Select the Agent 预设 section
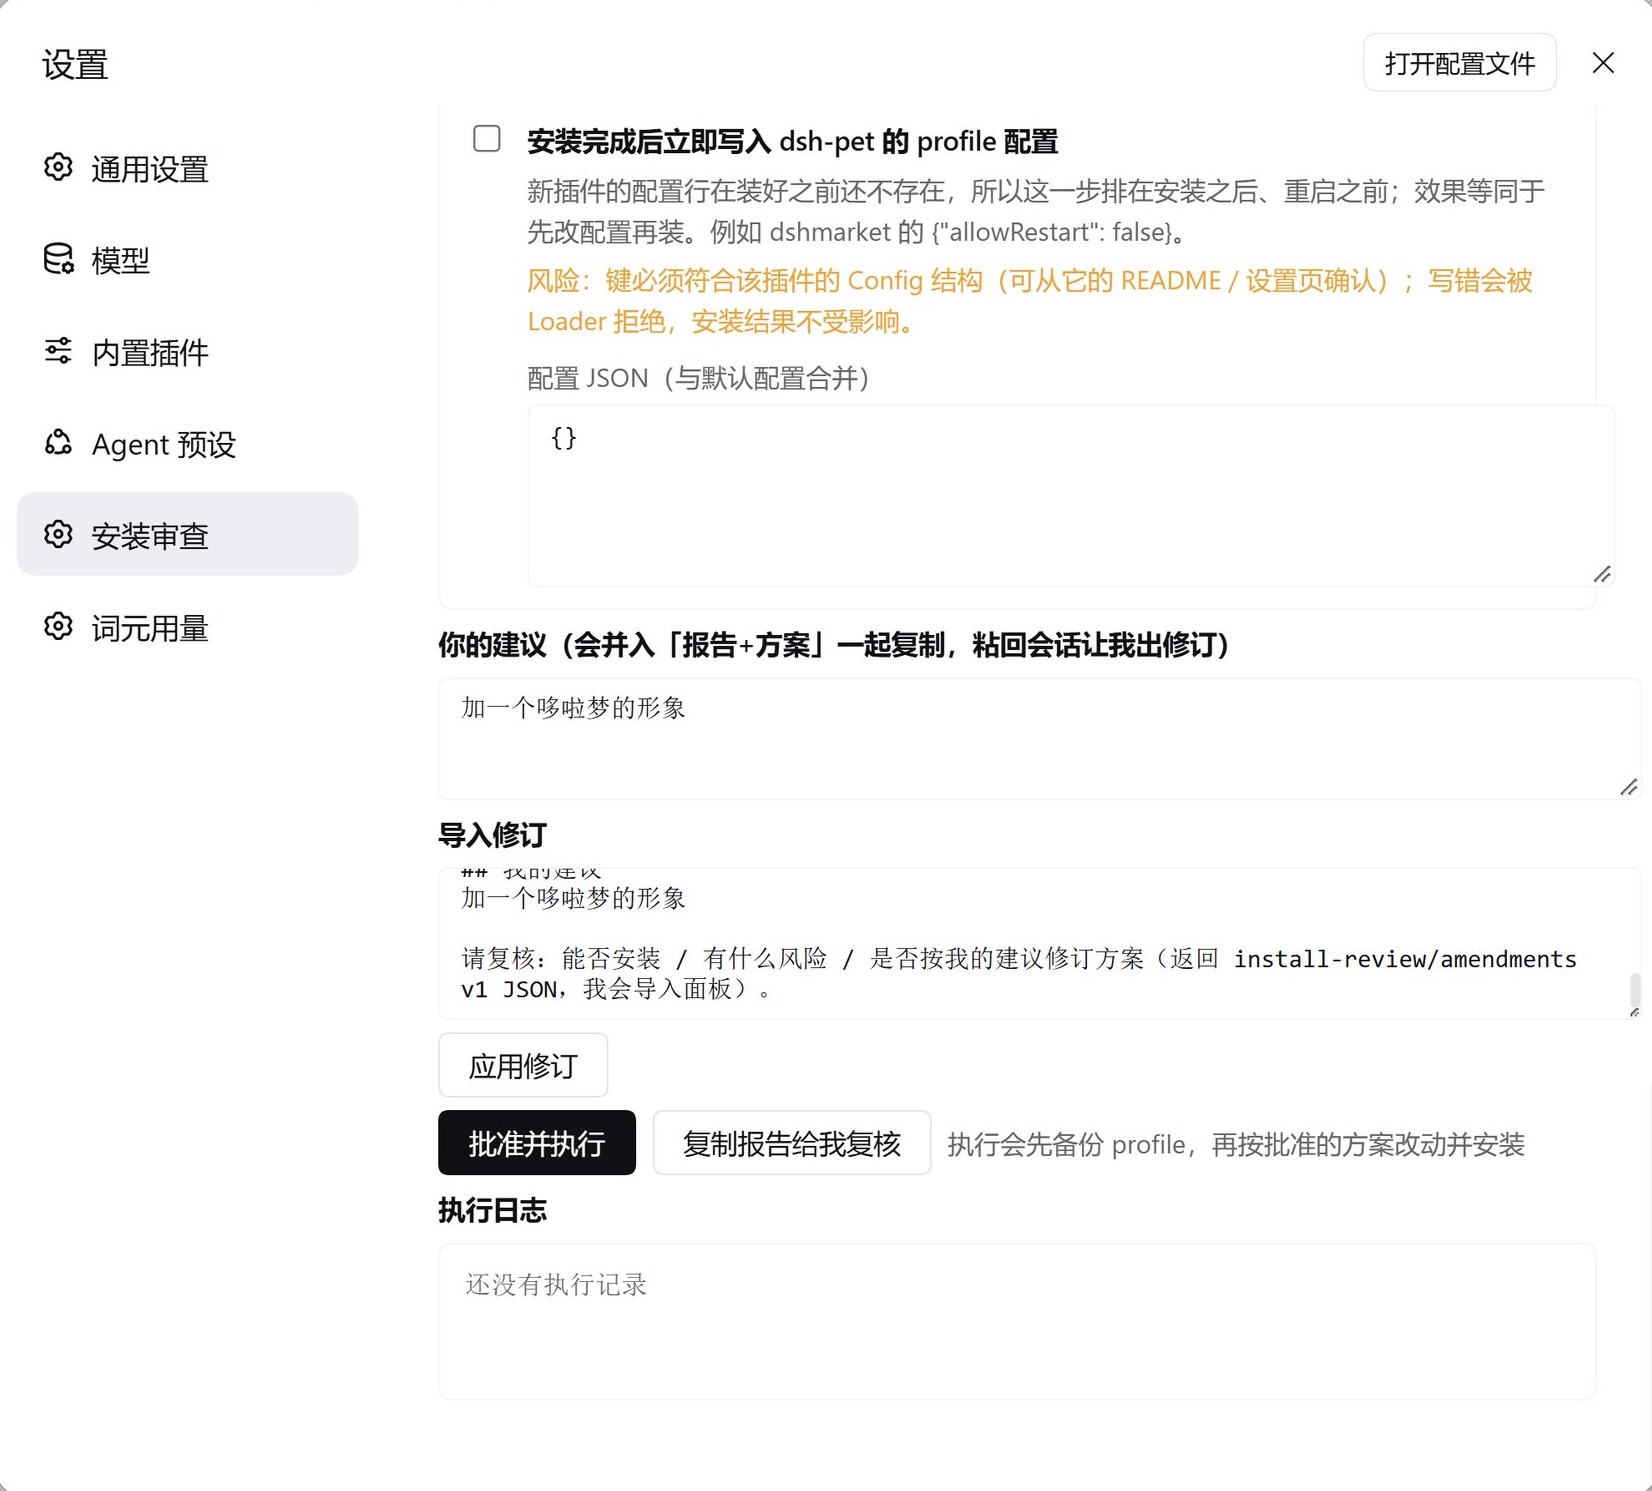 click(188, 443)
